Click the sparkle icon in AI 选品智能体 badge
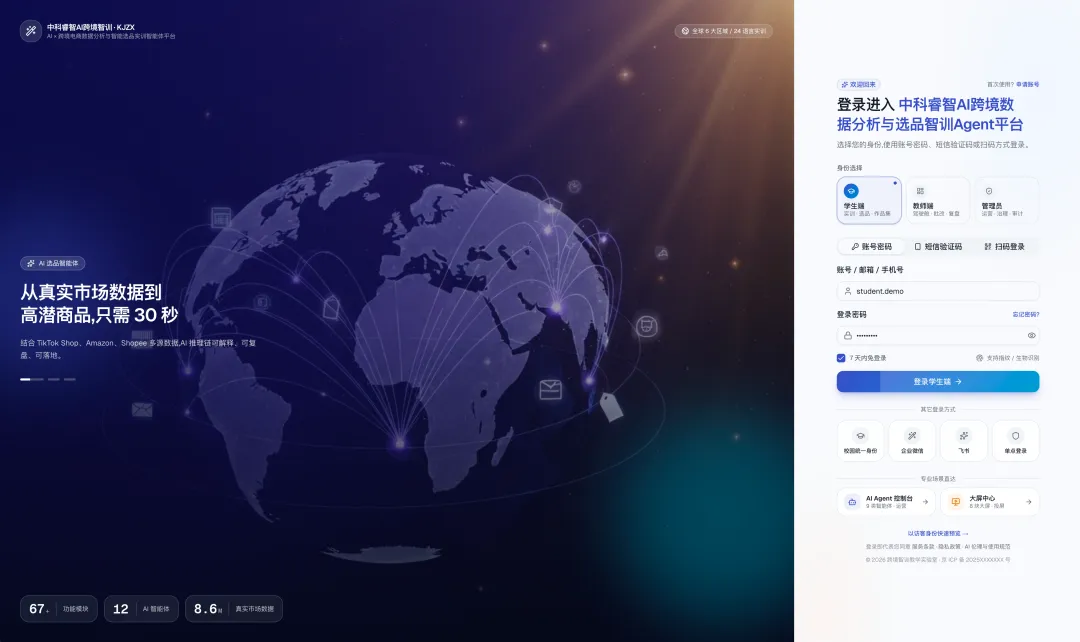1080x642 pixels. pos(30,263)
